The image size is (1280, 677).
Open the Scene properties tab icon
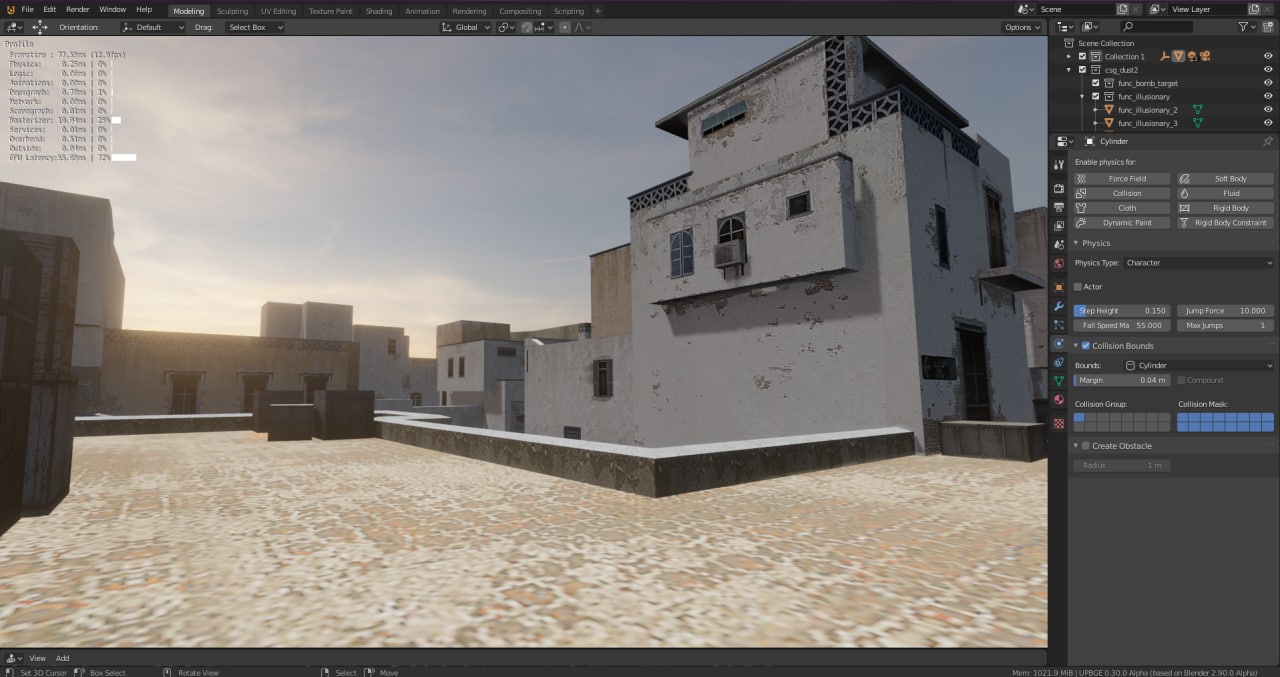click(x=1059, y=245)
